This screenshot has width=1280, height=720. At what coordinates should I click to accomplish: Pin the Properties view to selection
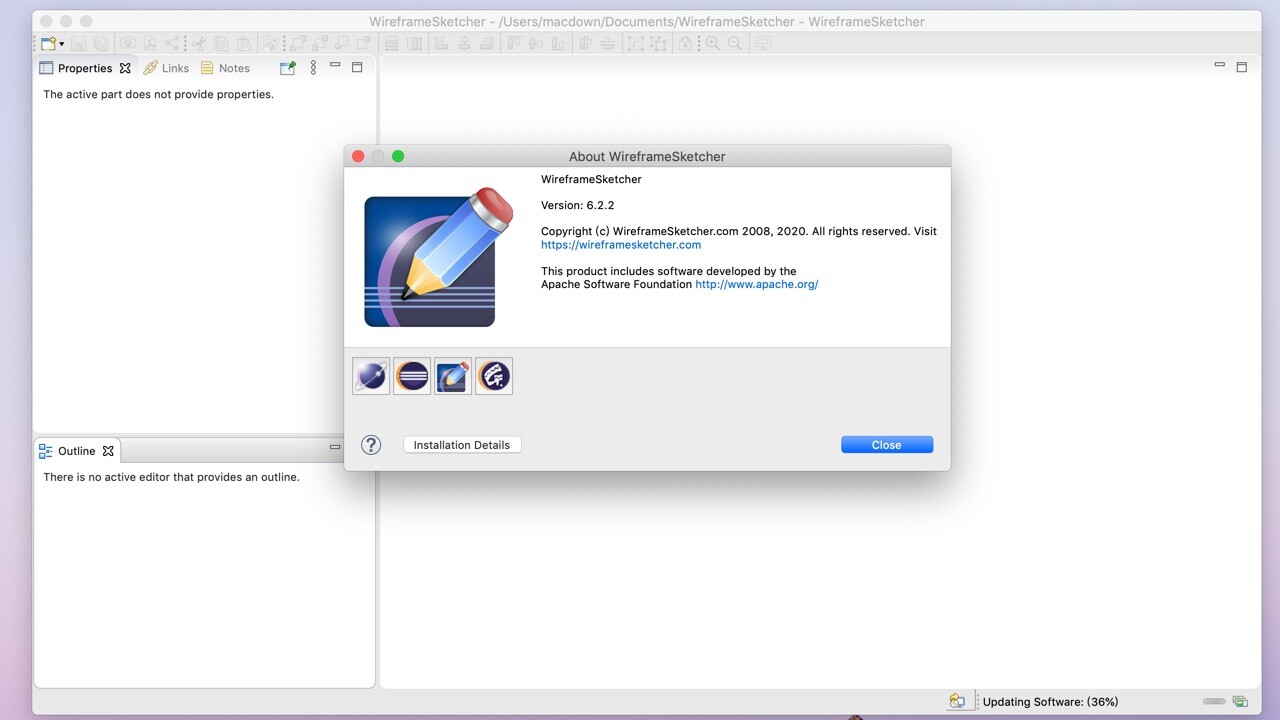click(x=288, y=68)
